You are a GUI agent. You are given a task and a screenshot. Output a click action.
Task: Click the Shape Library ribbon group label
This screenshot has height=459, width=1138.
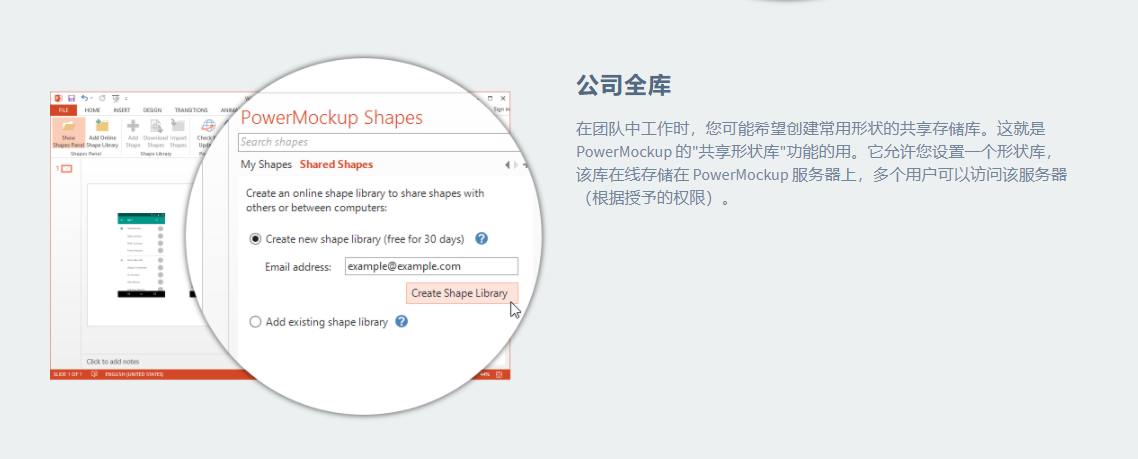coord(156,154)
